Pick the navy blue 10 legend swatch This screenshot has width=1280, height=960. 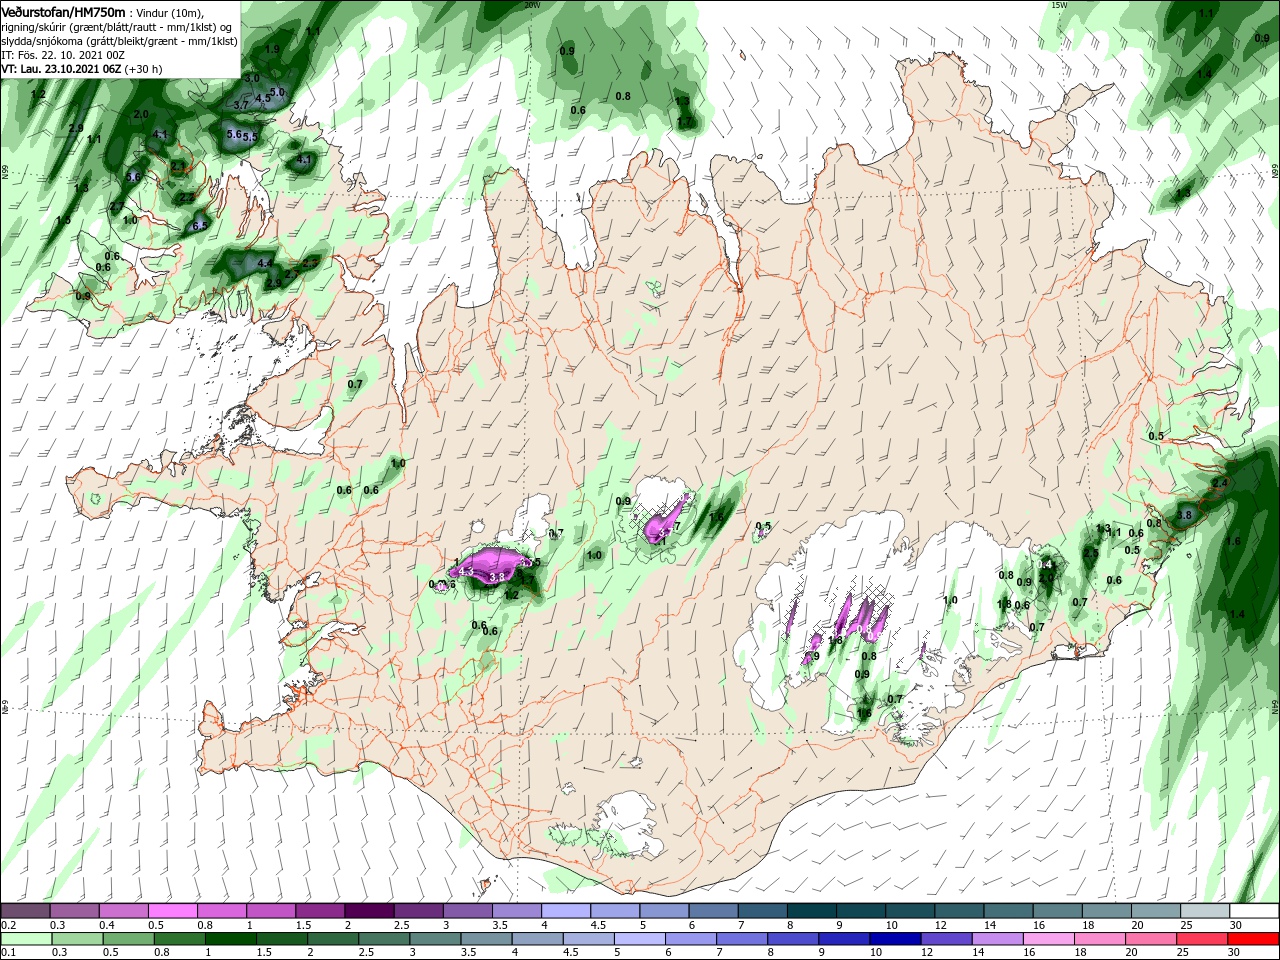tap(893, 939)
